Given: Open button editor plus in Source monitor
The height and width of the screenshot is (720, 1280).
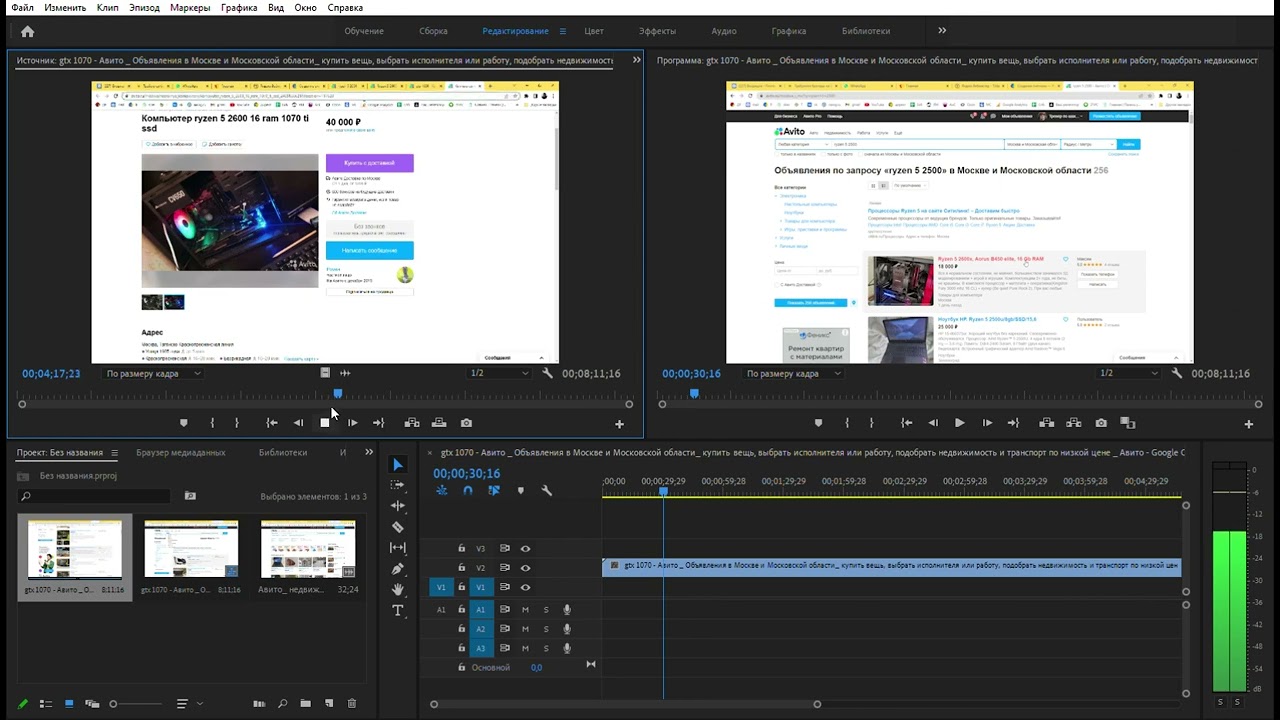Looking at the screenshot, I should (x=619, y=424).
